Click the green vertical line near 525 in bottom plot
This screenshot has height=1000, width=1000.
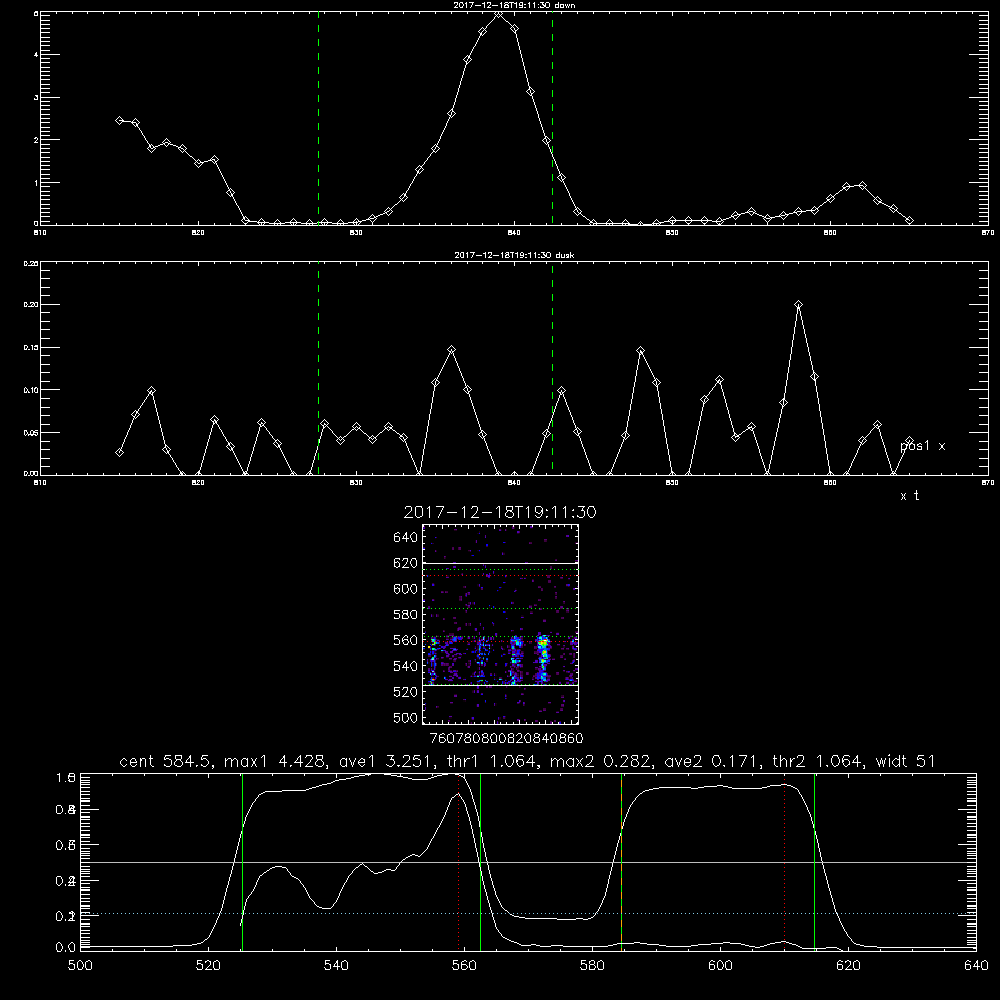[242, 861]
